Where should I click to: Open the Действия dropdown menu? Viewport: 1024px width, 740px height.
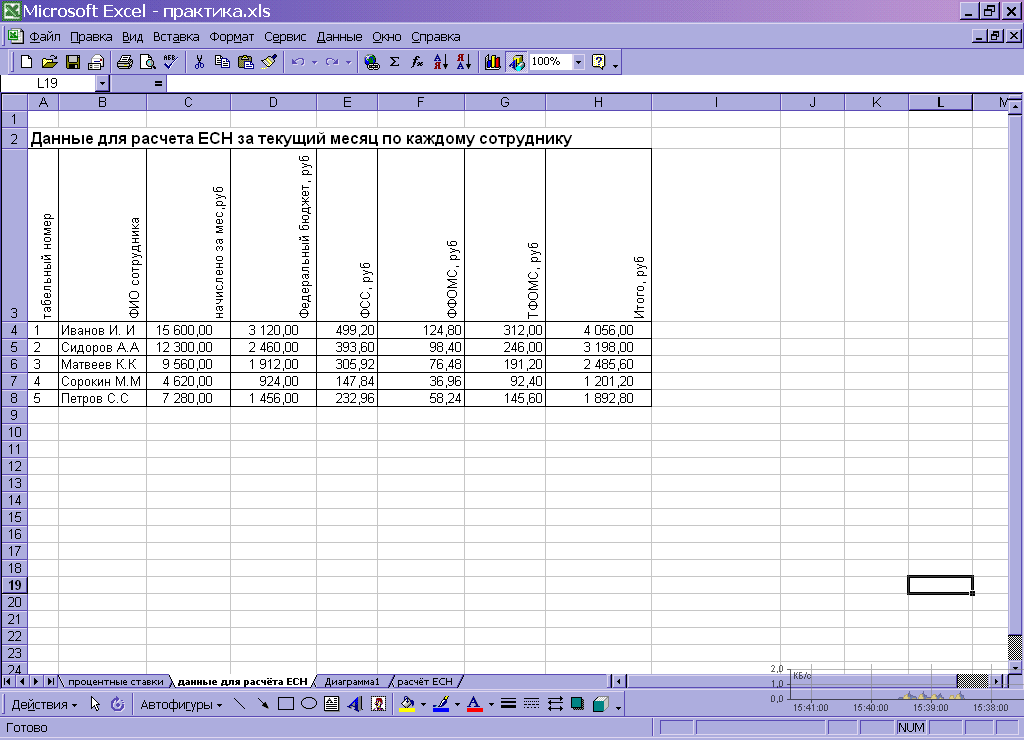[44, 705]
